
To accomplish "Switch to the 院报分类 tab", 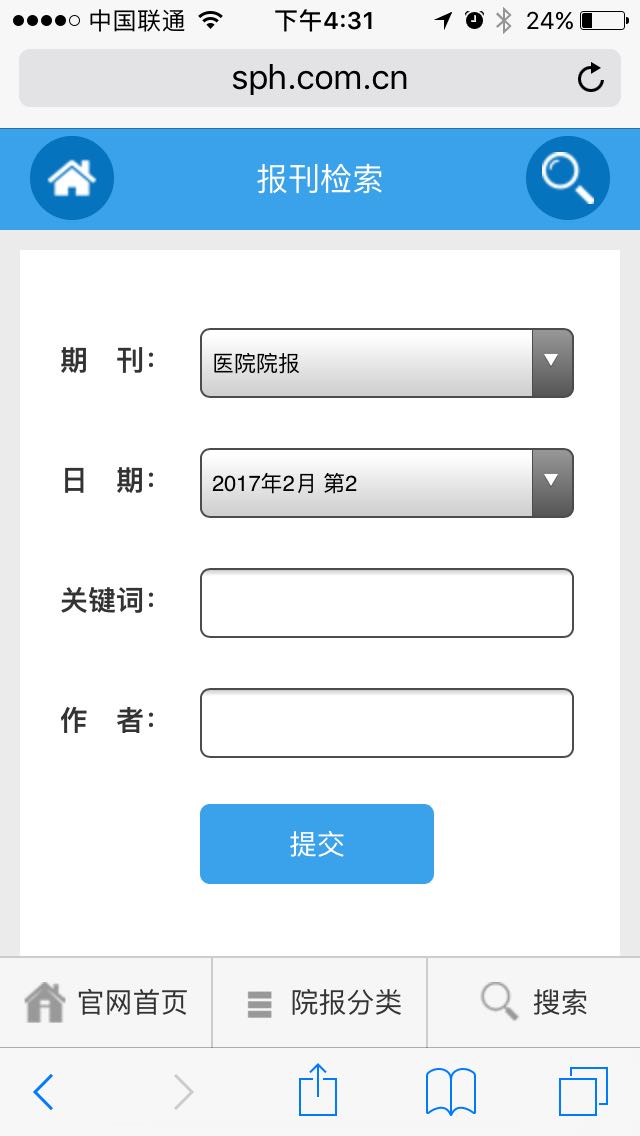I will [320, 1002].
